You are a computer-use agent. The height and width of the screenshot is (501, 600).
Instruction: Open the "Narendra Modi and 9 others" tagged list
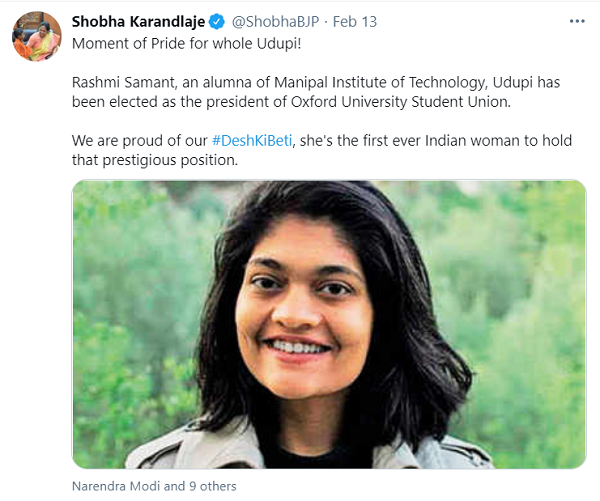tap(154, 486)
